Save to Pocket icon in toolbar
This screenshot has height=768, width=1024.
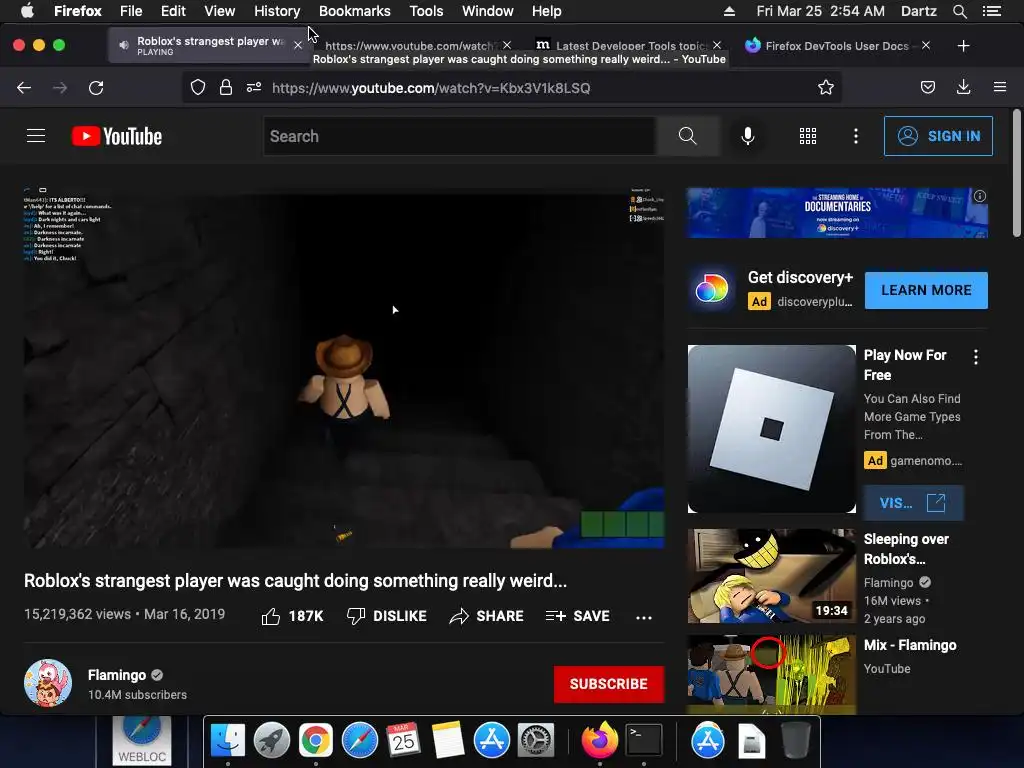pos(927,88)
